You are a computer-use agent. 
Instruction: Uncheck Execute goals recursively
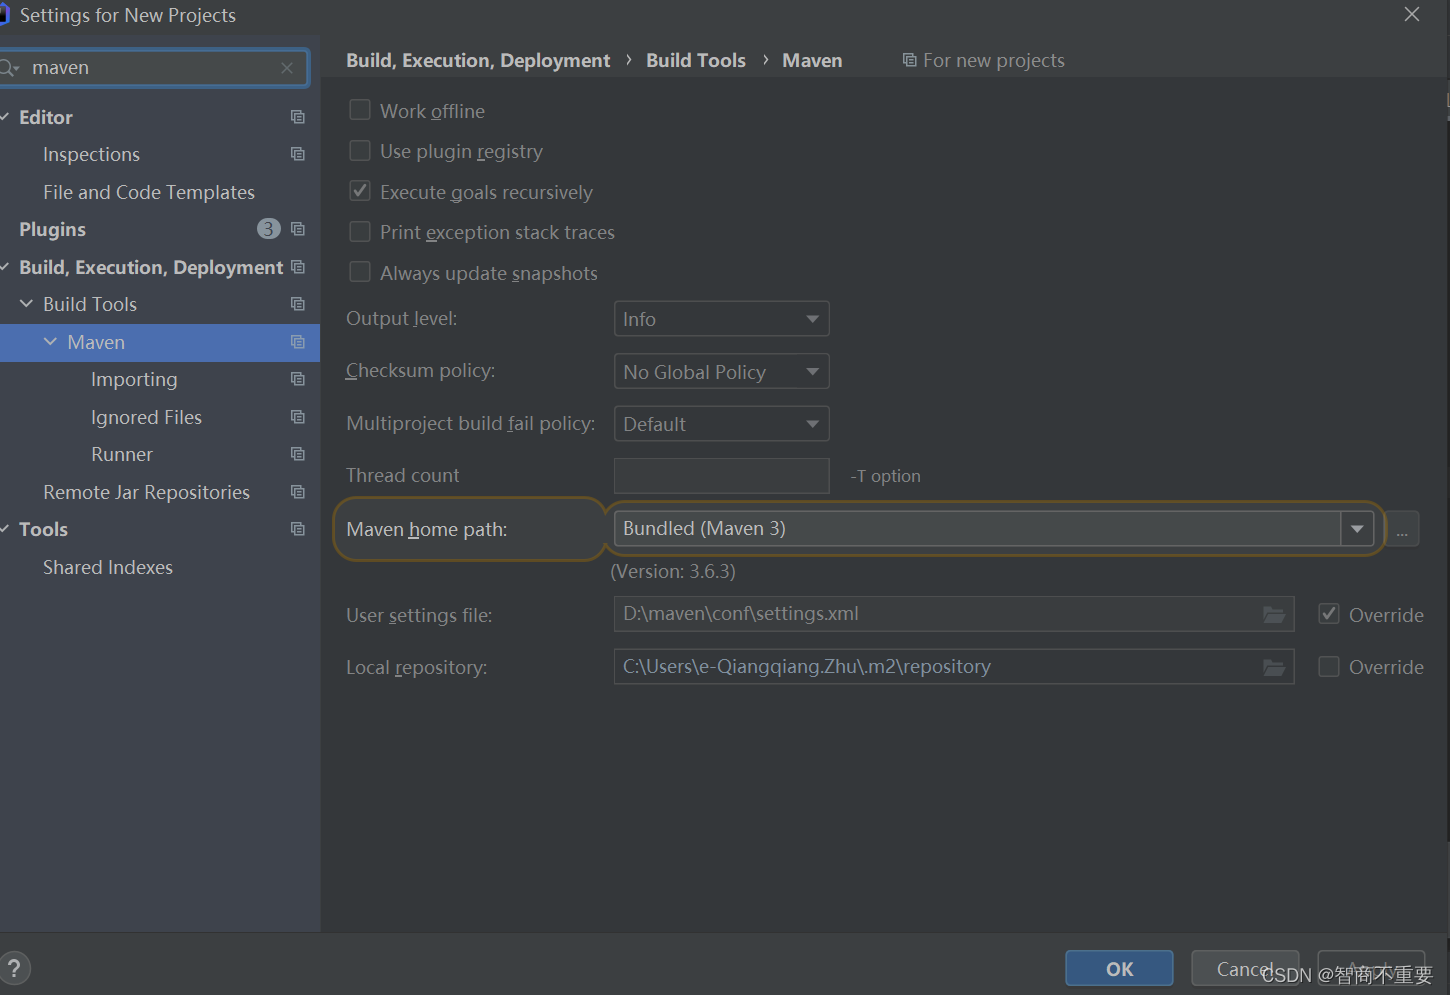(360, 191)
